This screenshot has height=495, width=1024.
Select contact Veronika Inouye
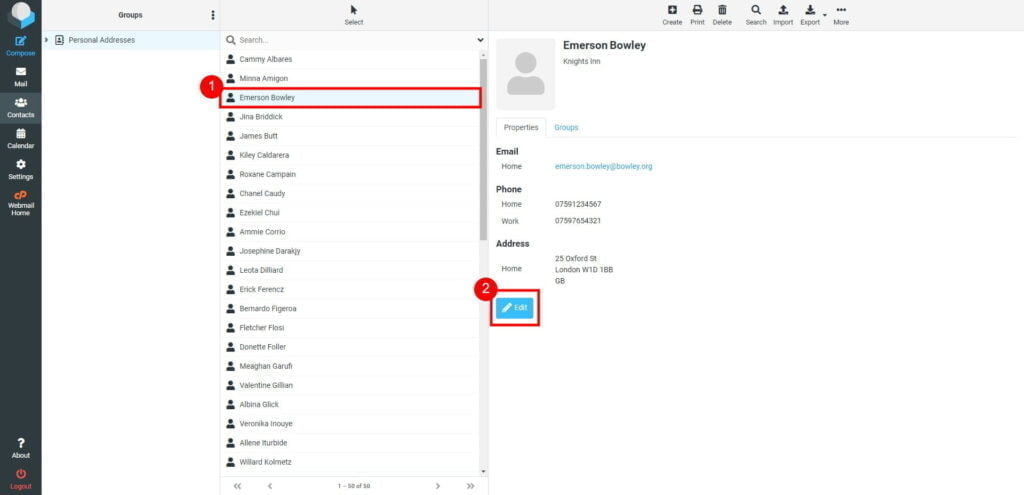coord(349,424)
